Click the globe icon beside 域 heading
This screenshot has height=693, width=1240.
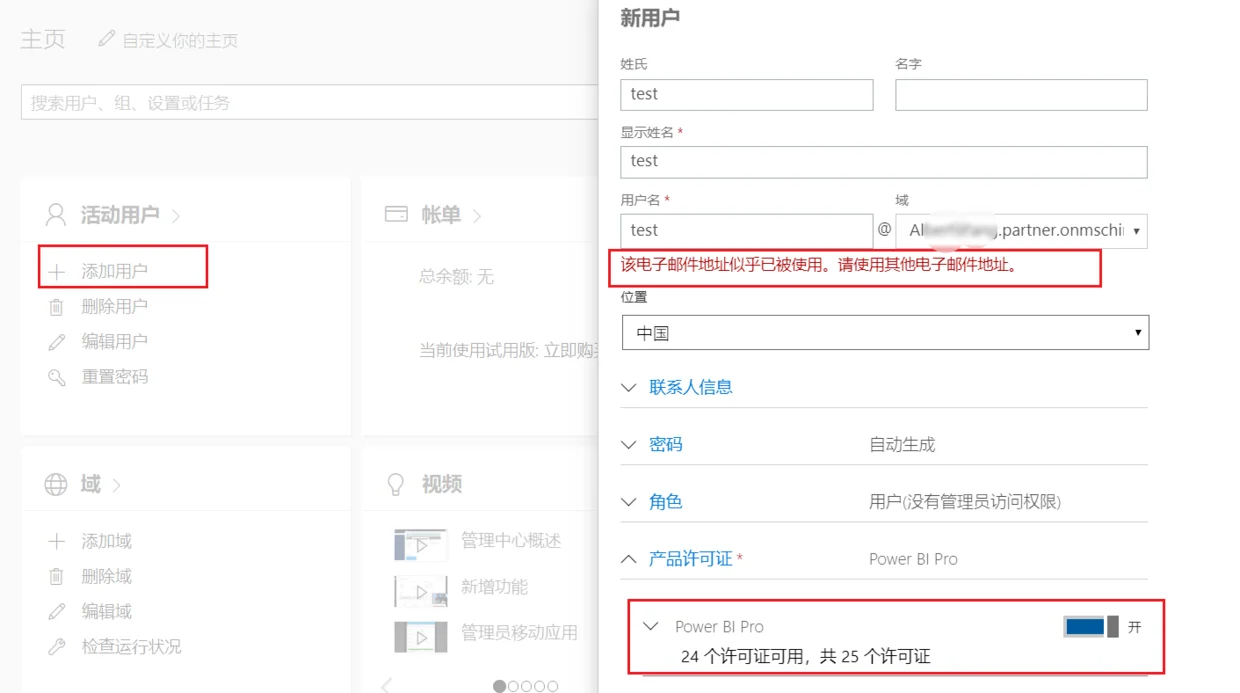(56, 485)
